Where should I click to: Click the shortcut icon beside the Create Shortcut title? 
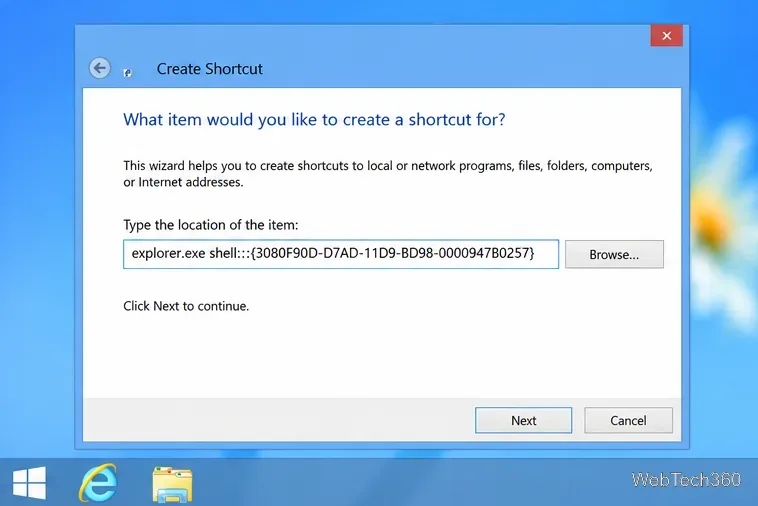pos(128,72)
